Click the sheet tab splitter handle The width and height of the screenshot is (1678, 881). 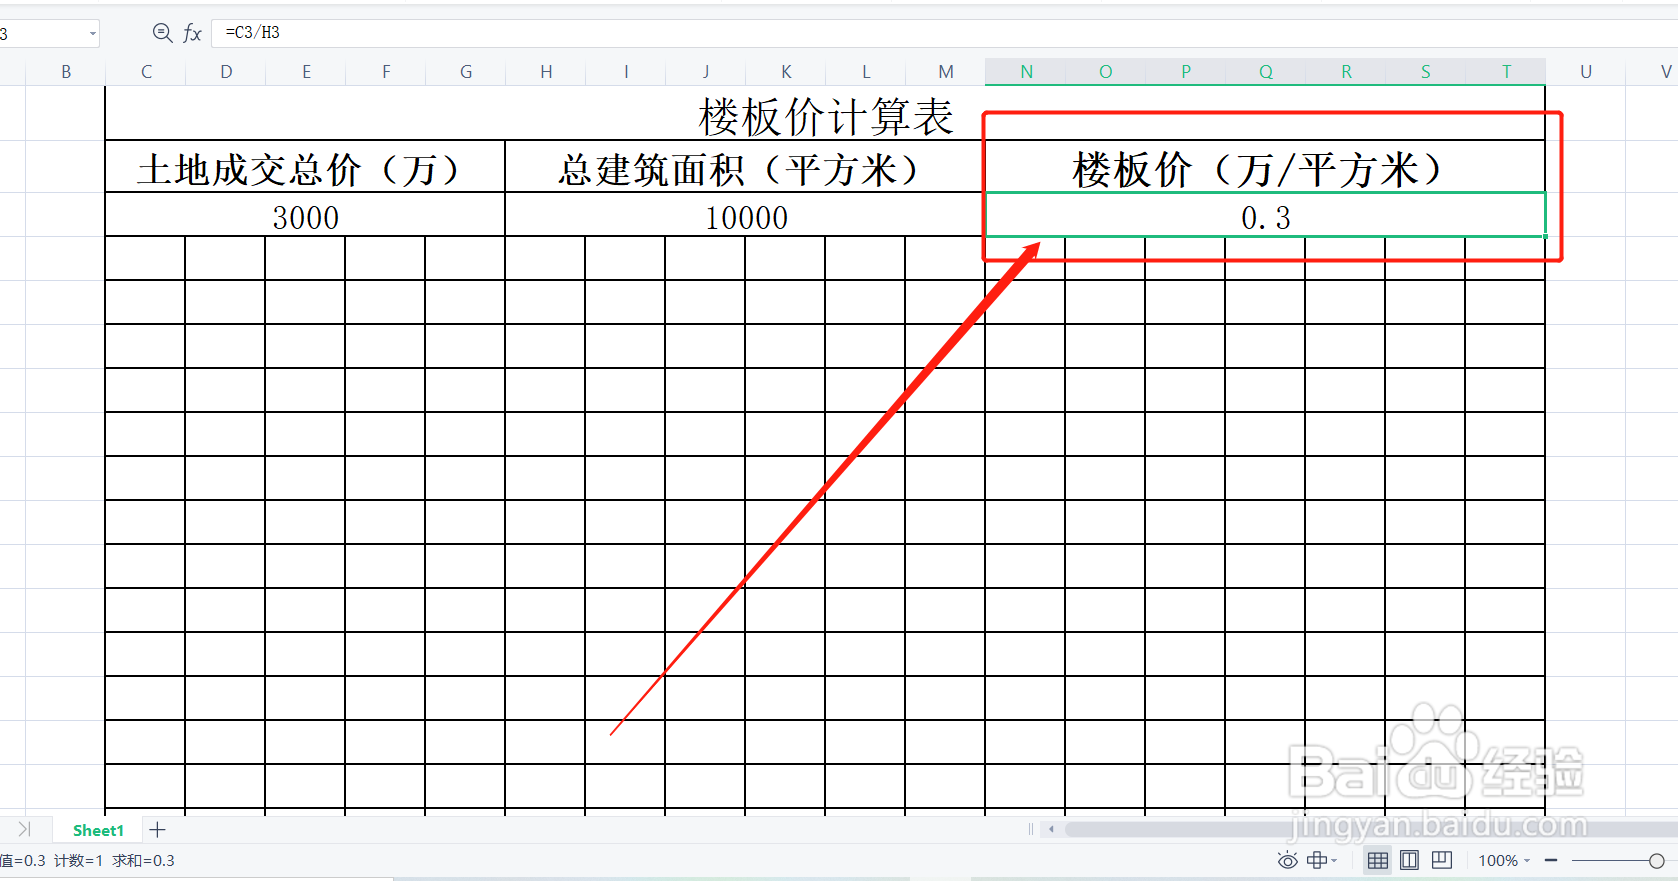tap(1031, 829)
